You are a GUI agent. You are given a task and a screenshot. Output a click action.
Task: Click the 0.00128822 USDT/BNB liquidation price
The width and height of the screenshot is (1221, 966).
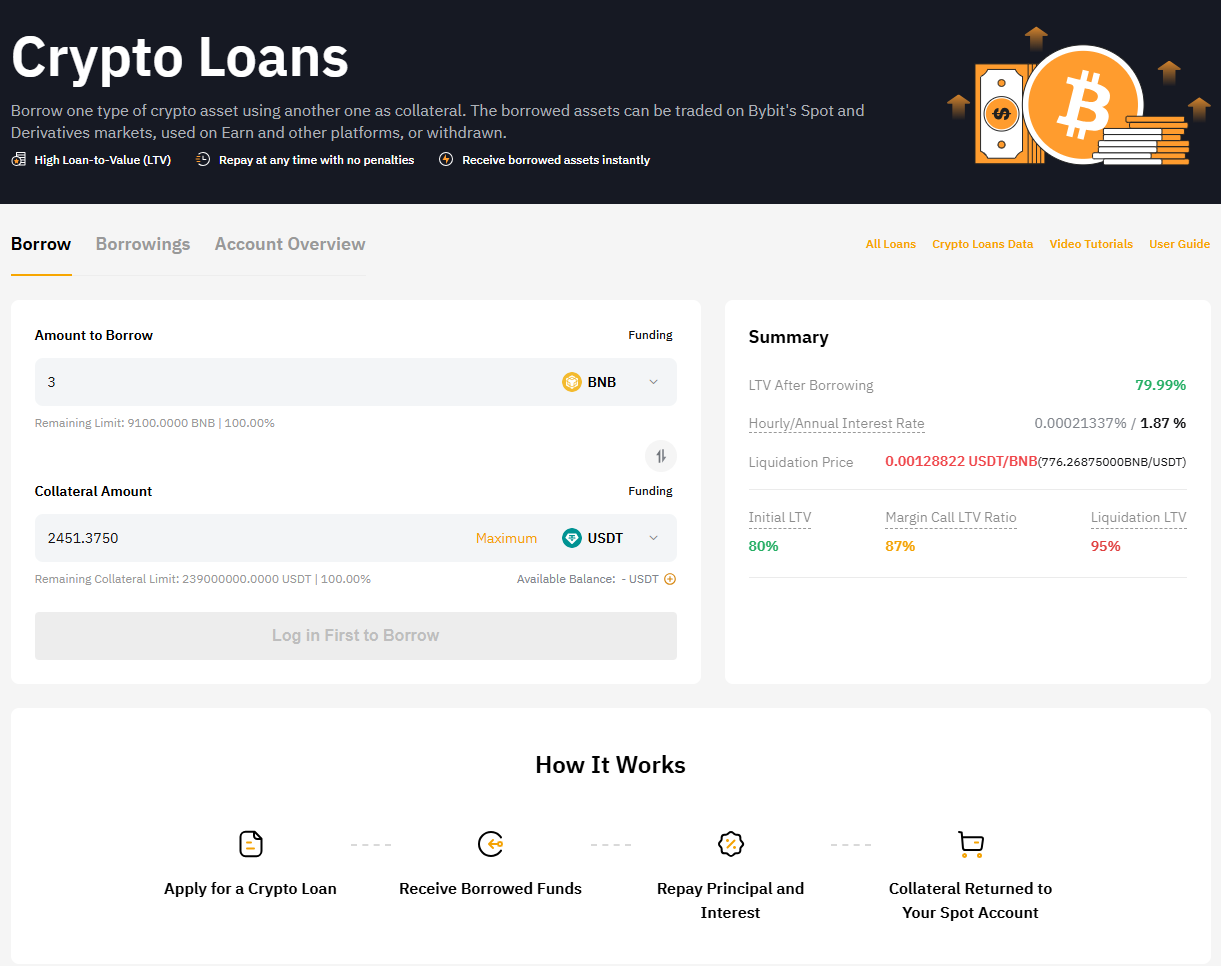pos(962,462)
